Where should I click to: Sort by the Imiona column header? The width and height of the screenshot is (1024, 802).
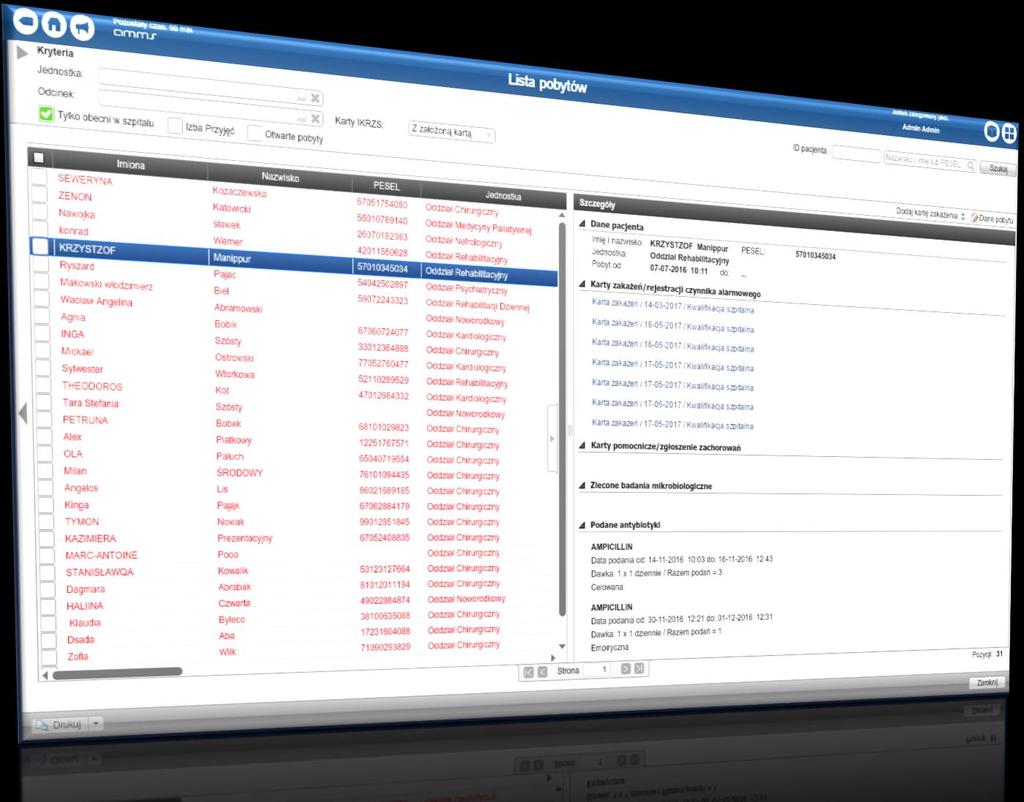click(x=131, y=165)
